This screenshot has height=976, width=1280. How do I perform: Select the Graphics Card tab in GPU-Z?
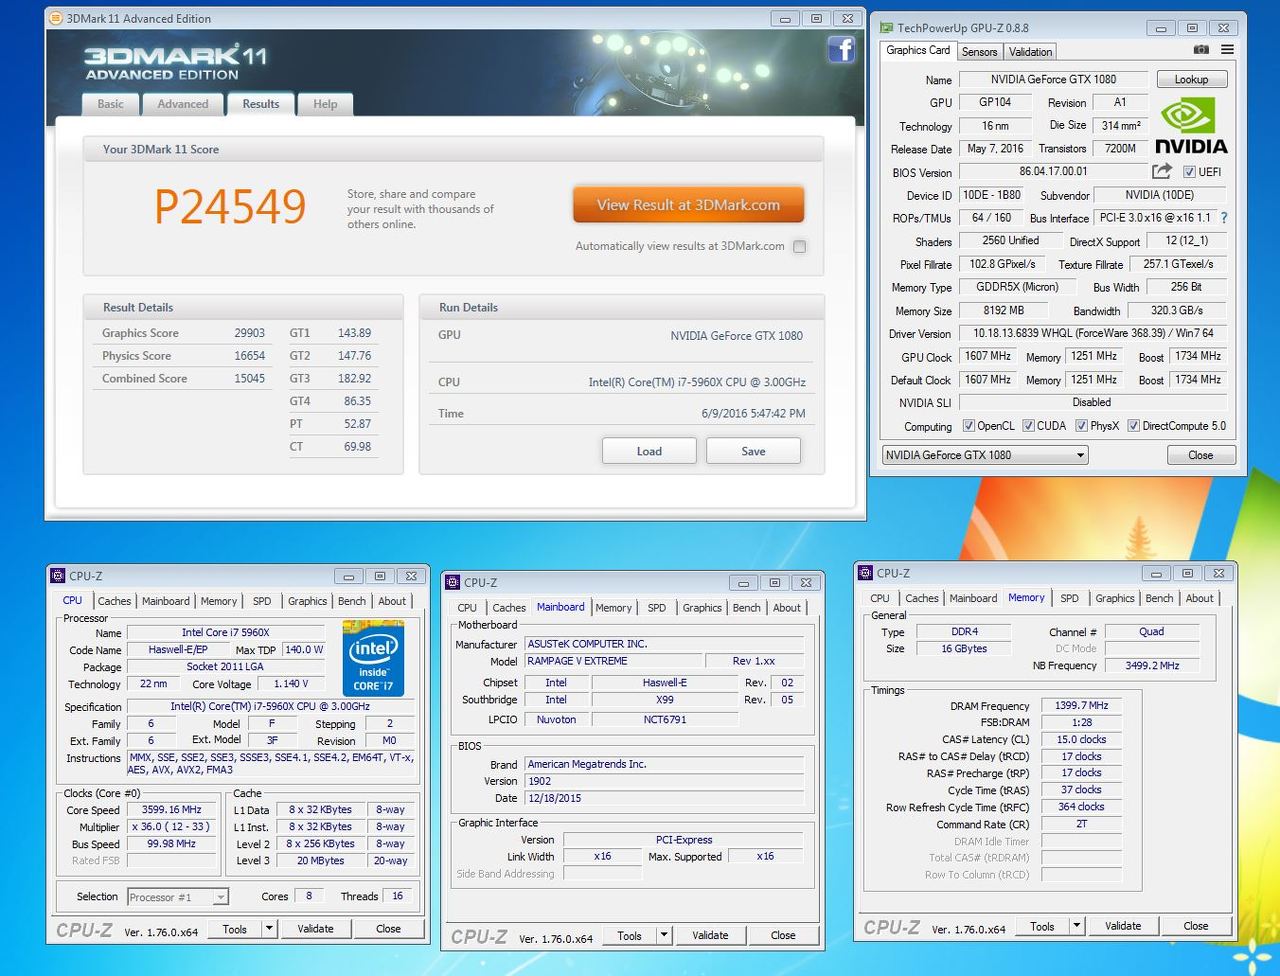(918, 50)
